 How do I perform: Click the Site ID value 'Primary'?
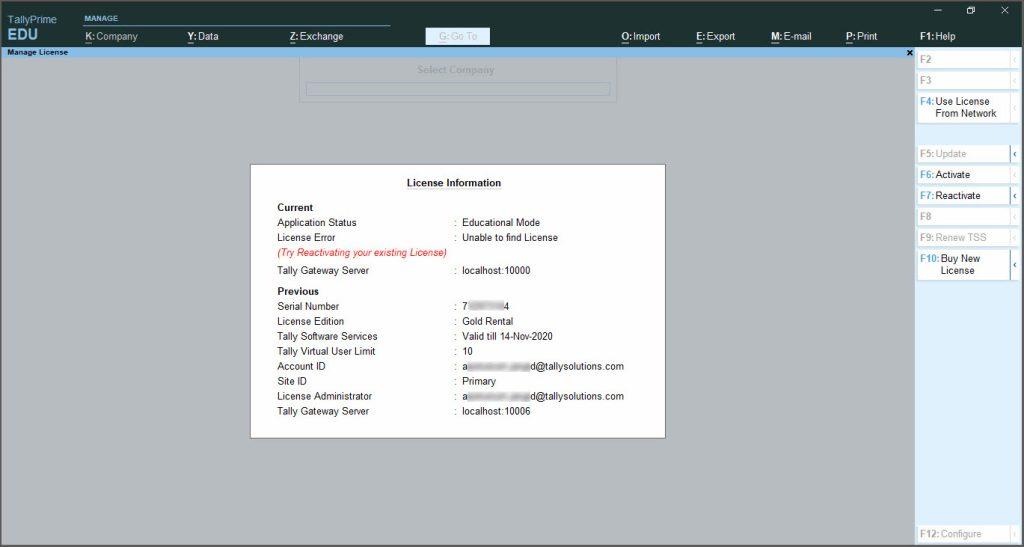coord(479,381)
